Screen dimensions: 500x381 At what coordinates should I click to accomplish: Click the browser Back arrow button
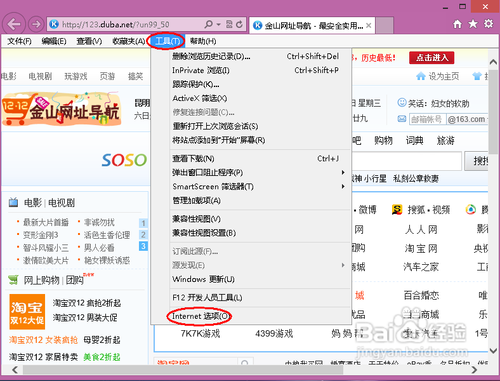pos(14,24)
